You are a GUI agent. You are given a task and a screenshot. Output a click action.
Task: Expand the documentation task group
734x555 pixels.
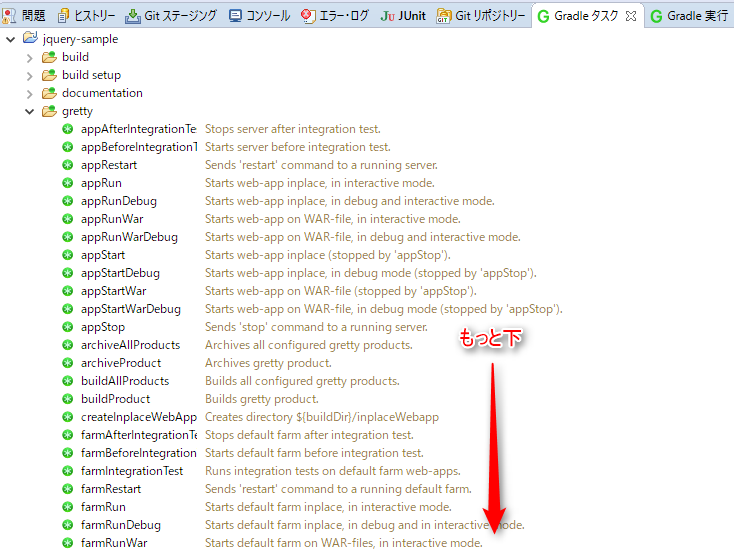click(29, 94)
